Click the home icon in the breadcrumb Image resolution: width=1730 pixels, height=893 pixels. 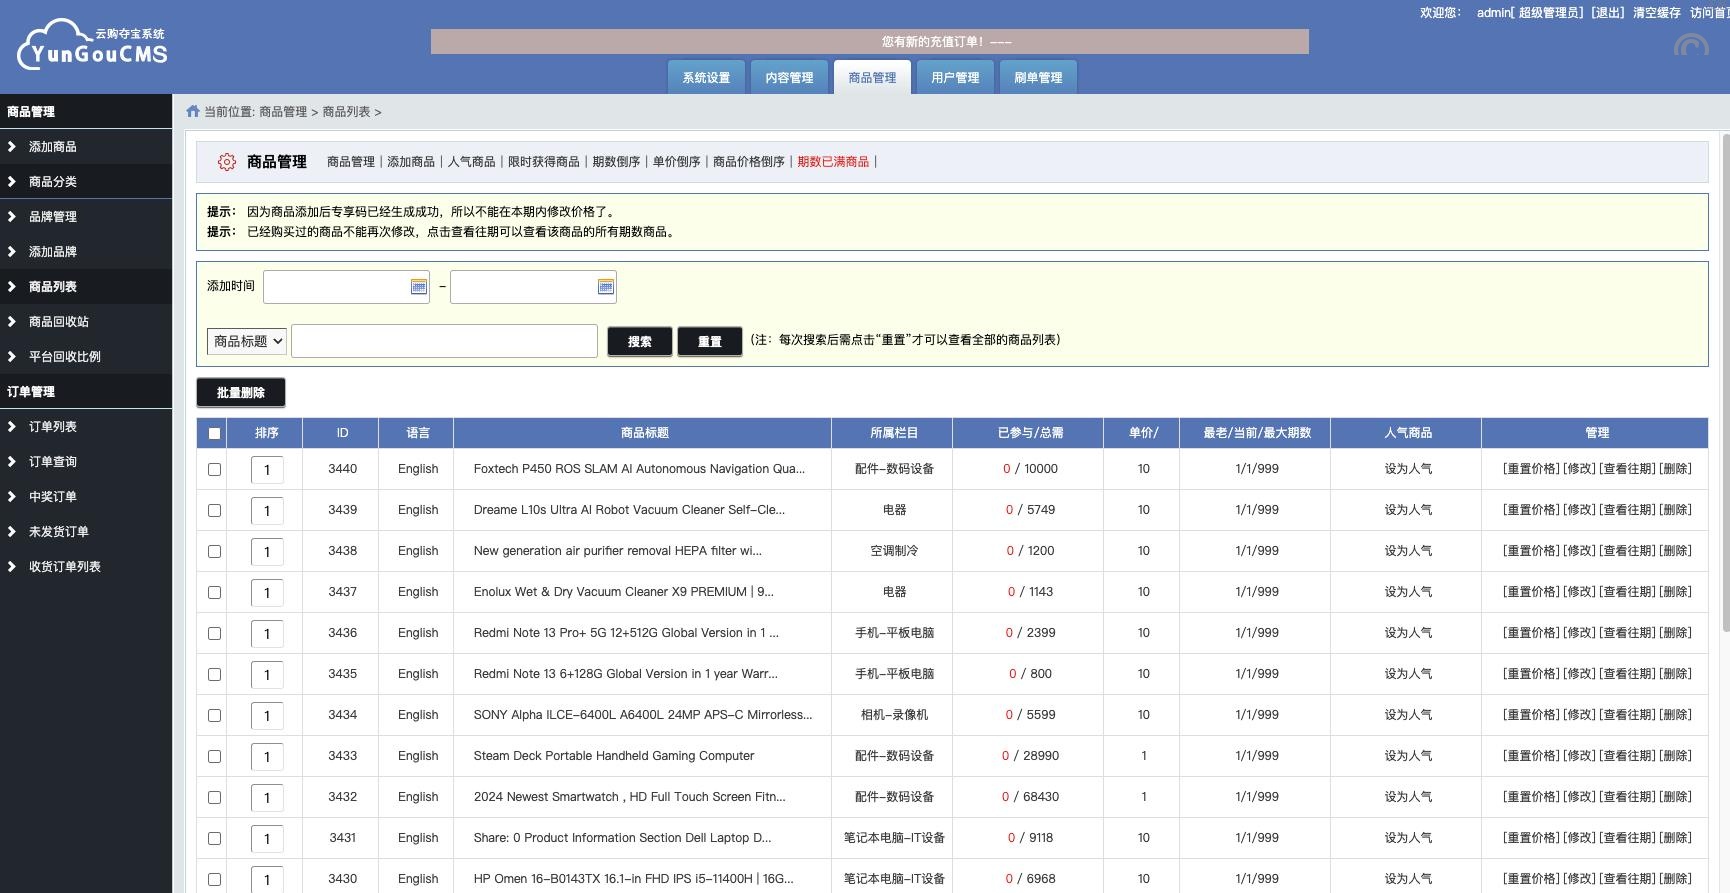193,112
